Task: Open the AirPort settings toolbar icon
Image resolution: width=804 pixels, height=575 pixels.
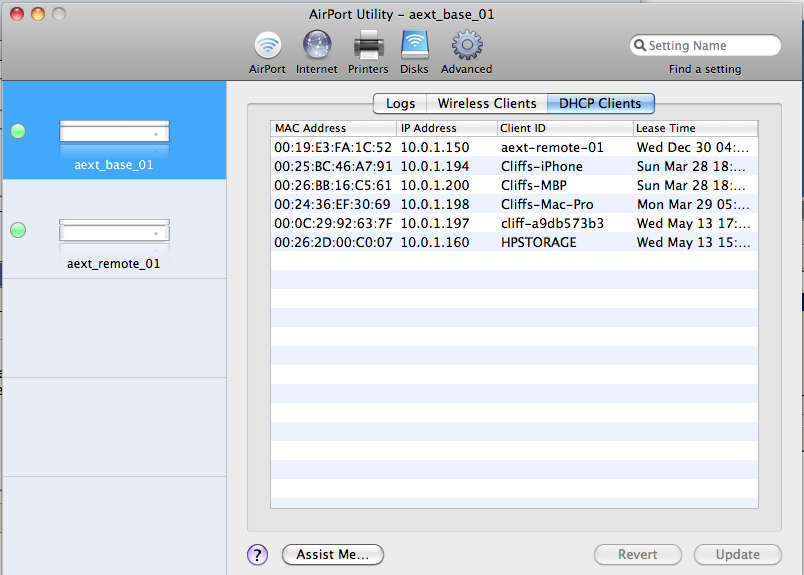Action: (x=268, y=45)
